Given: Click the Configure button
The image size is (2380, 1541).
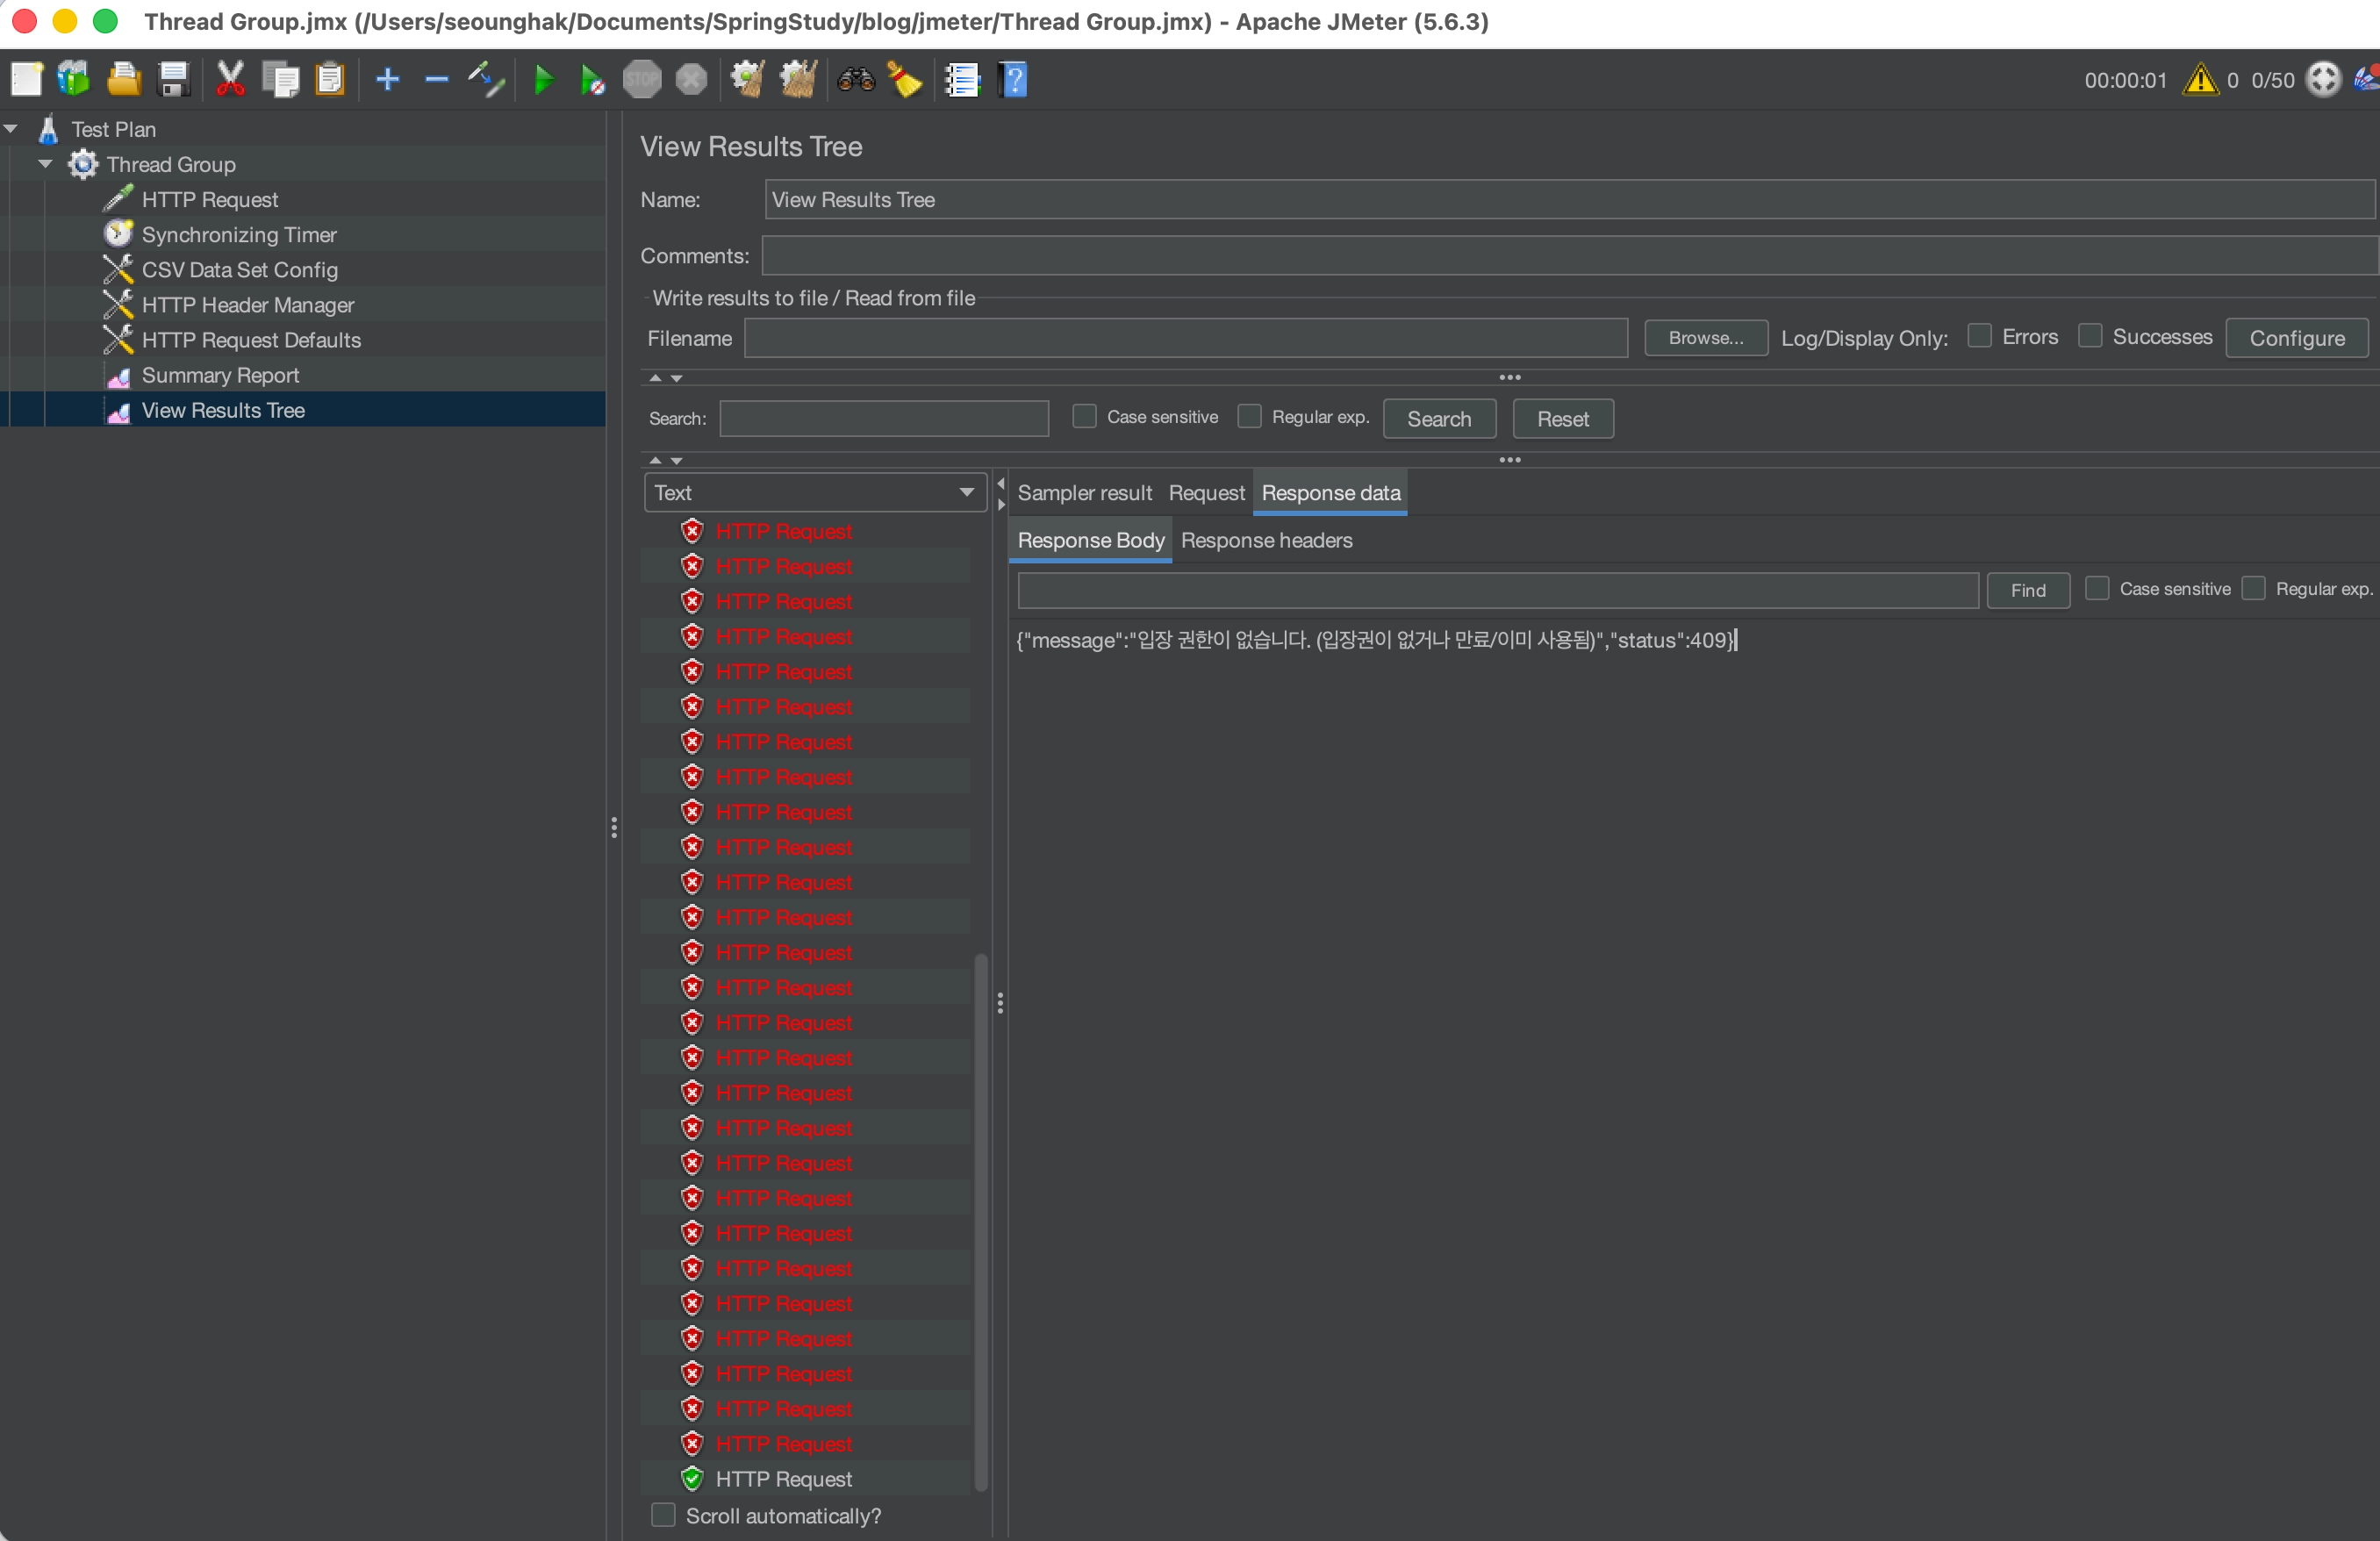Looking at the screenshot, I should [2297, 338].
